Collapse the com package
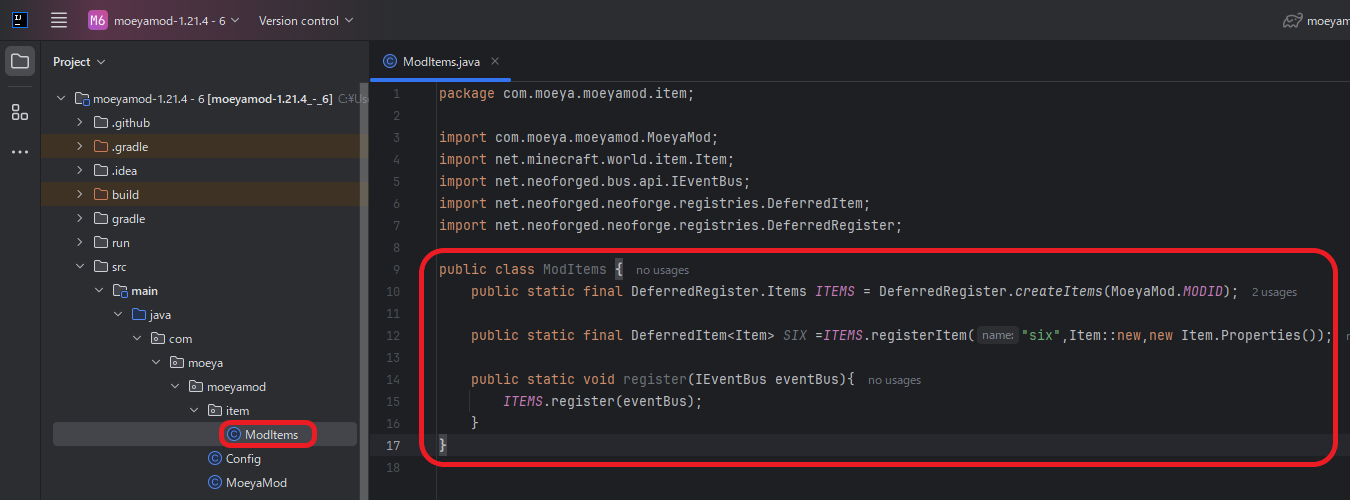Image resolution: width=1350 pixels, height=500 pixels. pyautogui.click(x=137, y=339)
